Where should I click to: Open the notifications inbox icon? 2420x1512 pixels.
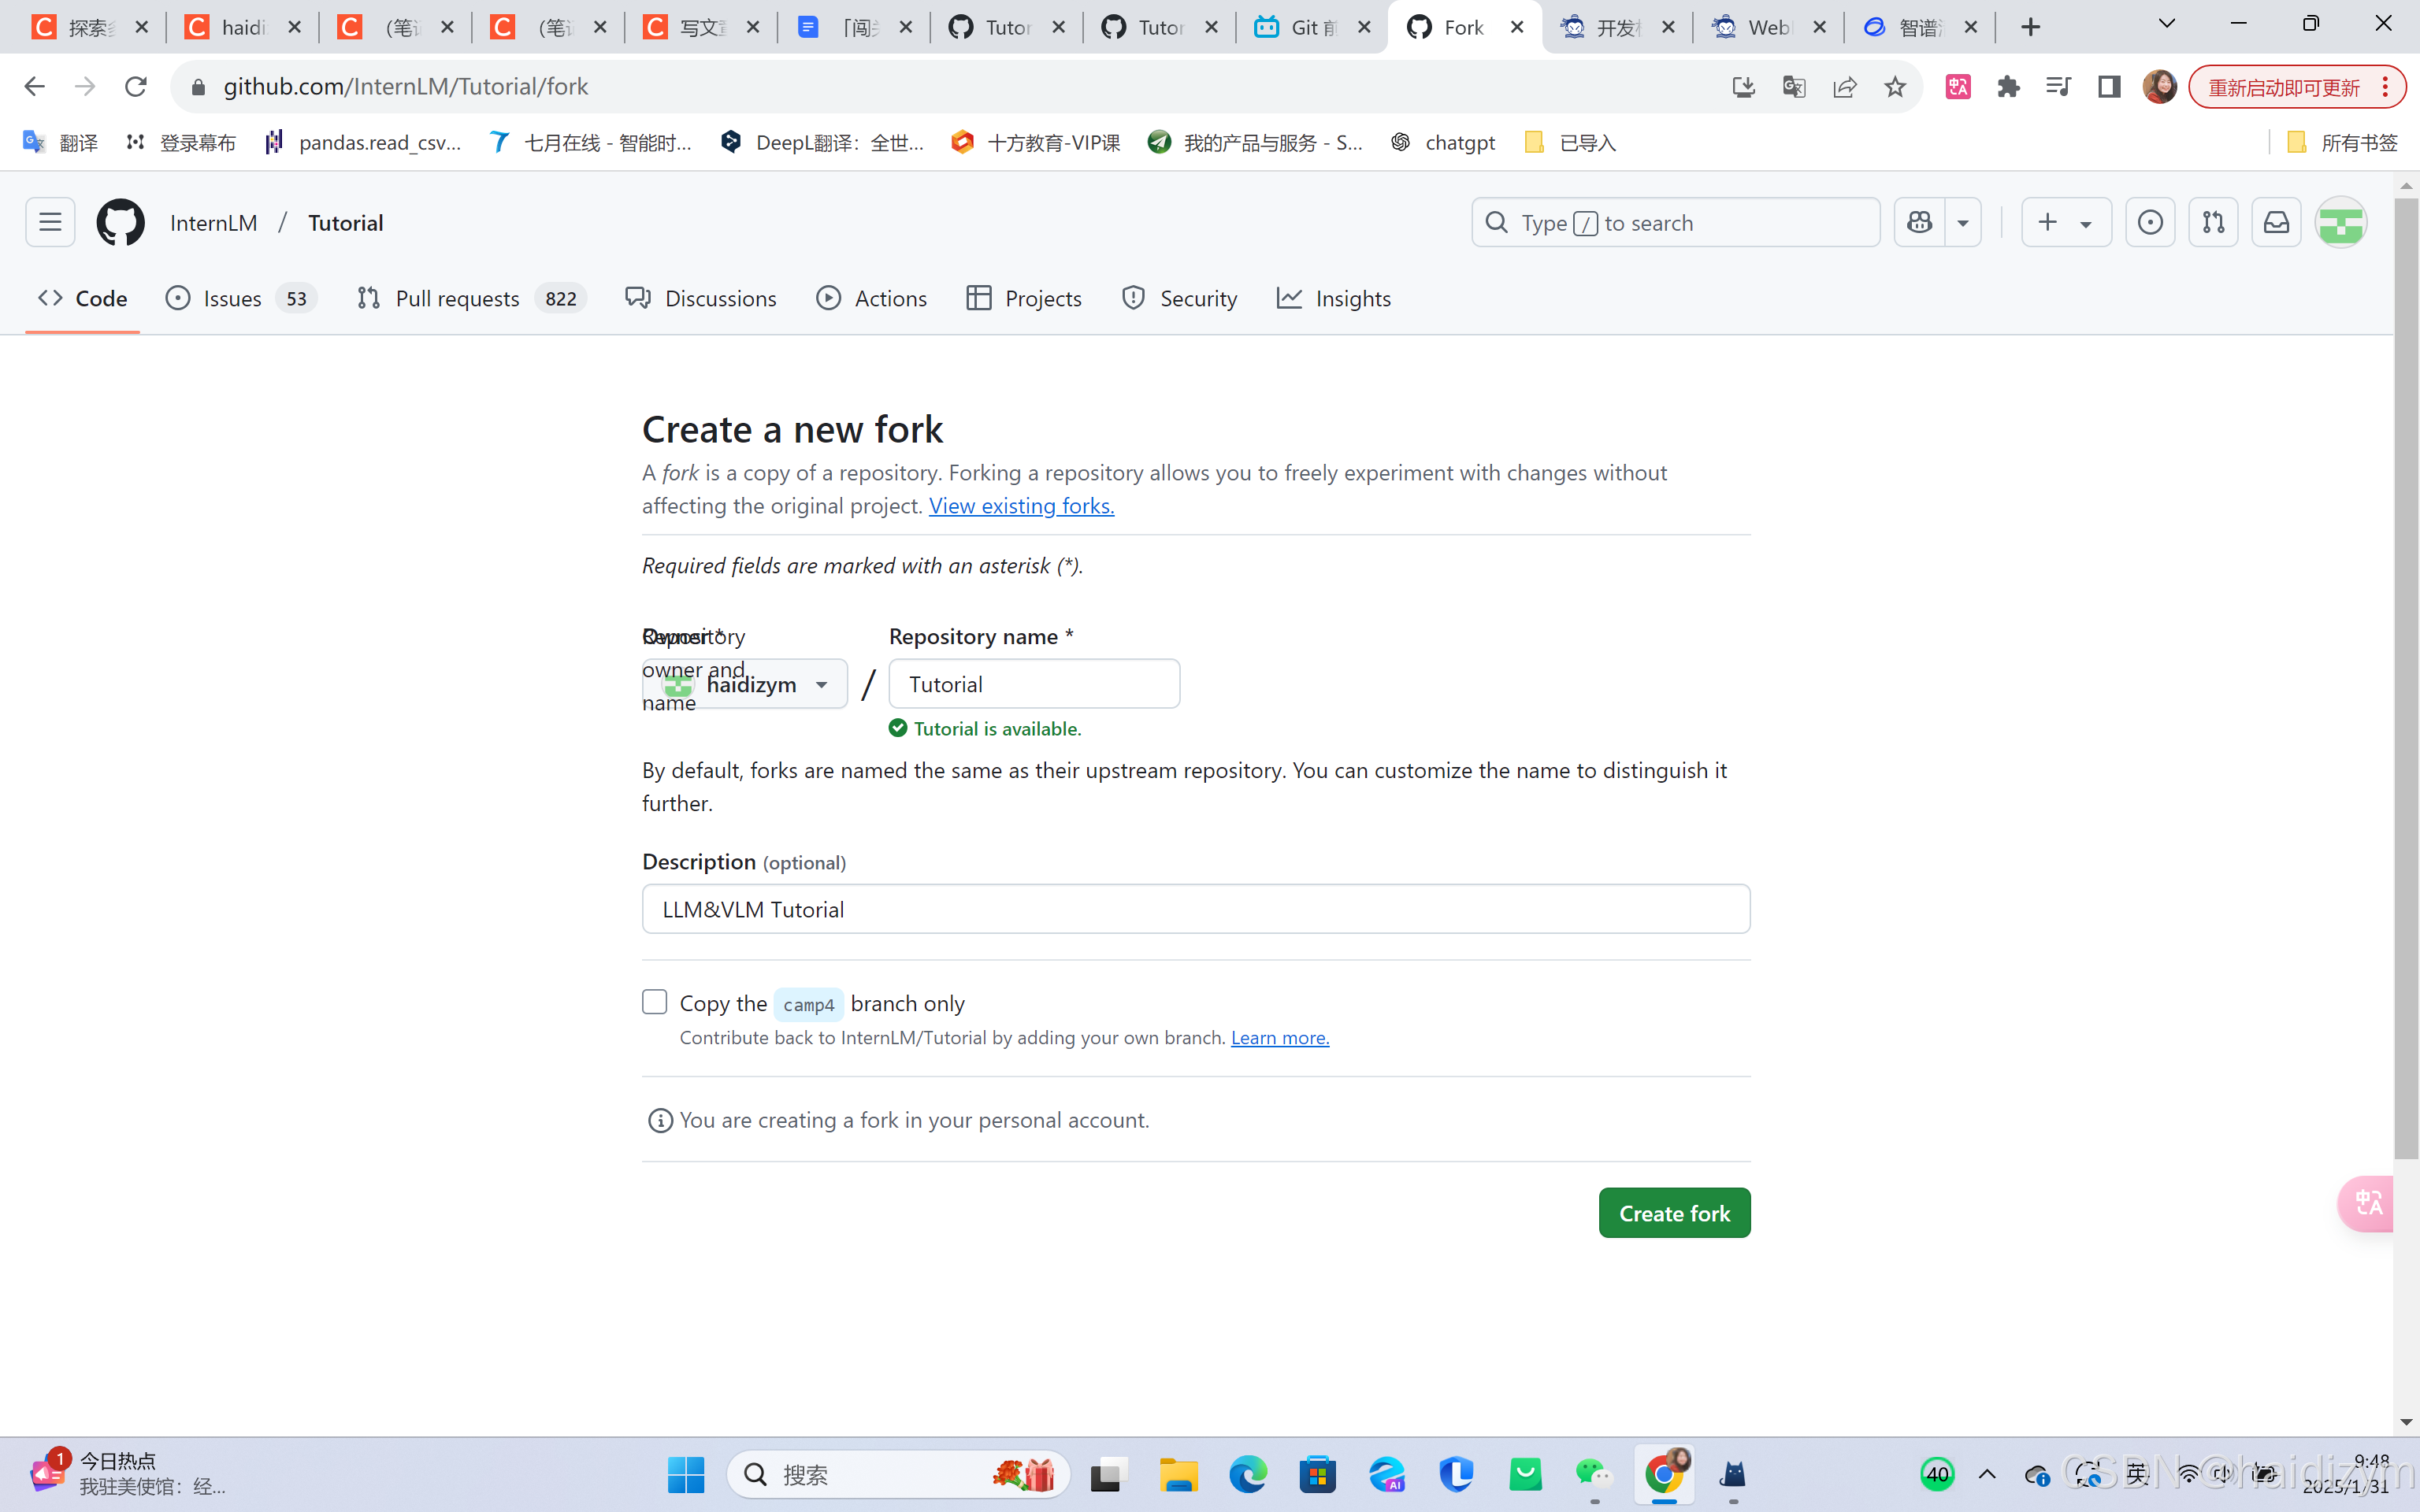click(2276, 222)
